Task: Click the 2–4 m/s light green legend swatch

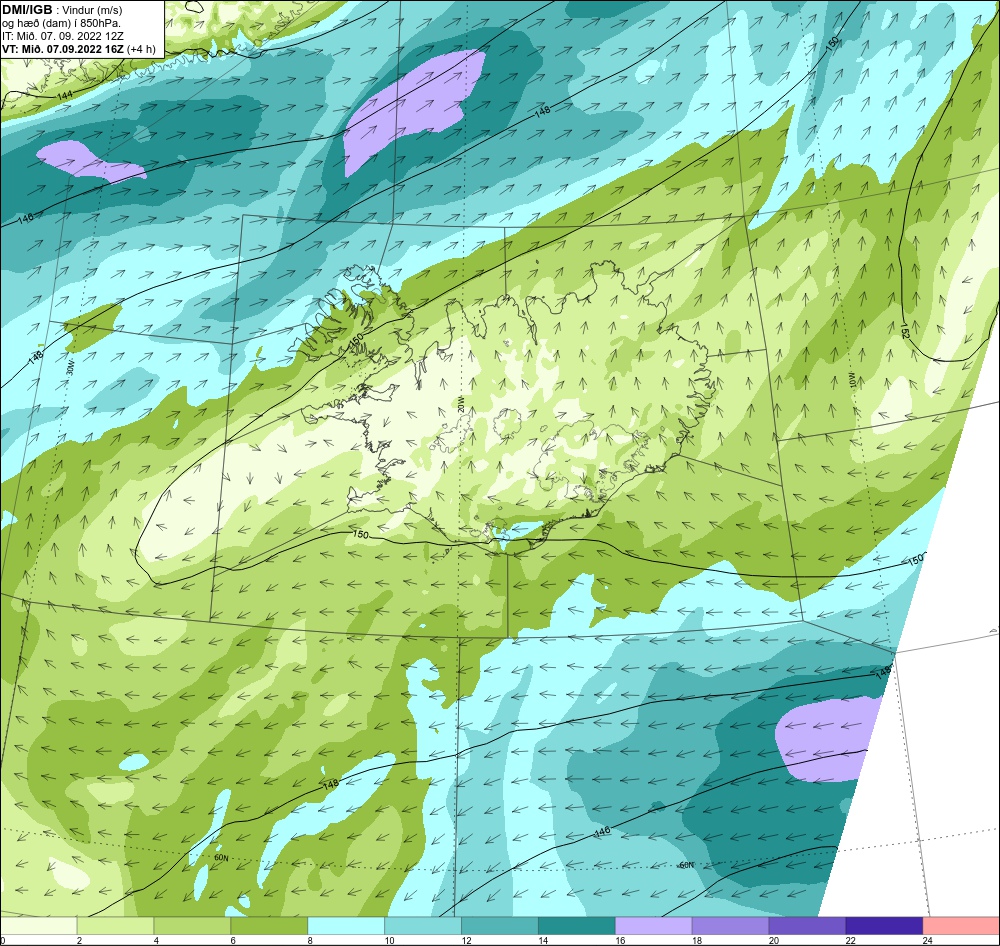Action: 115,926
